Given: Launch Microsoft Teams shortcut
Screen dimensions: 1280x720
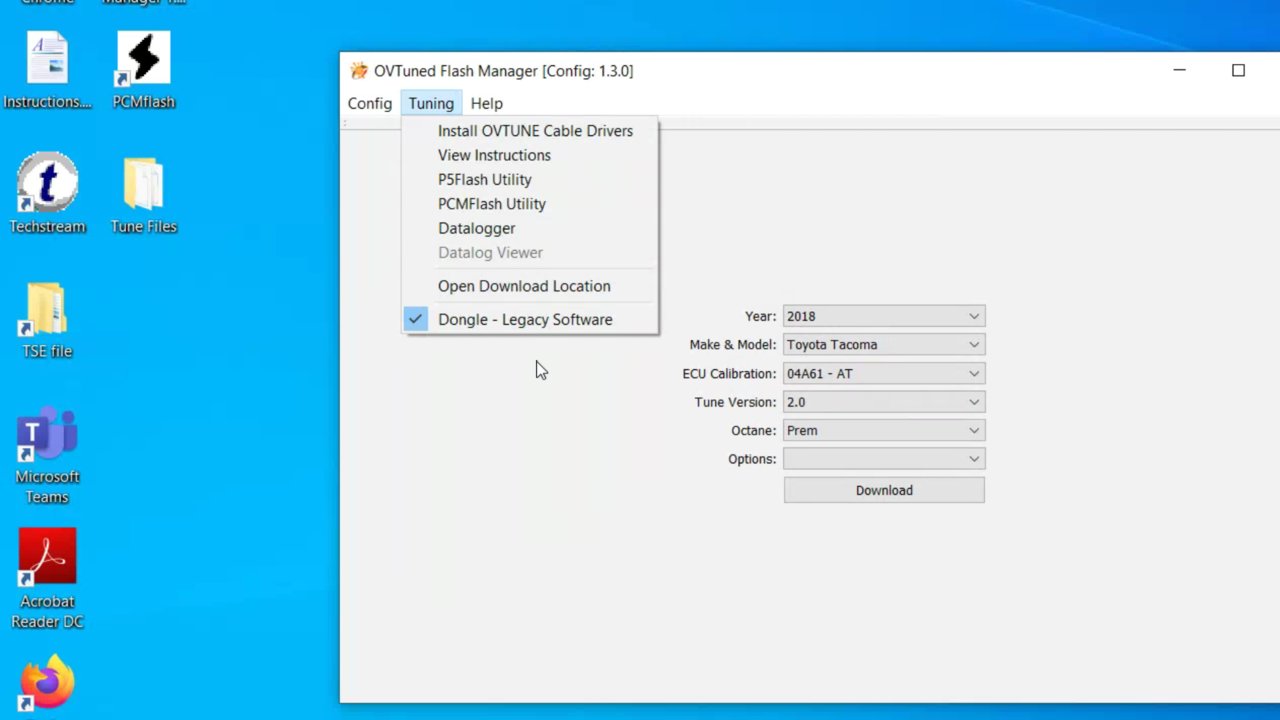Looking at the screenshot, I should 47,455.
